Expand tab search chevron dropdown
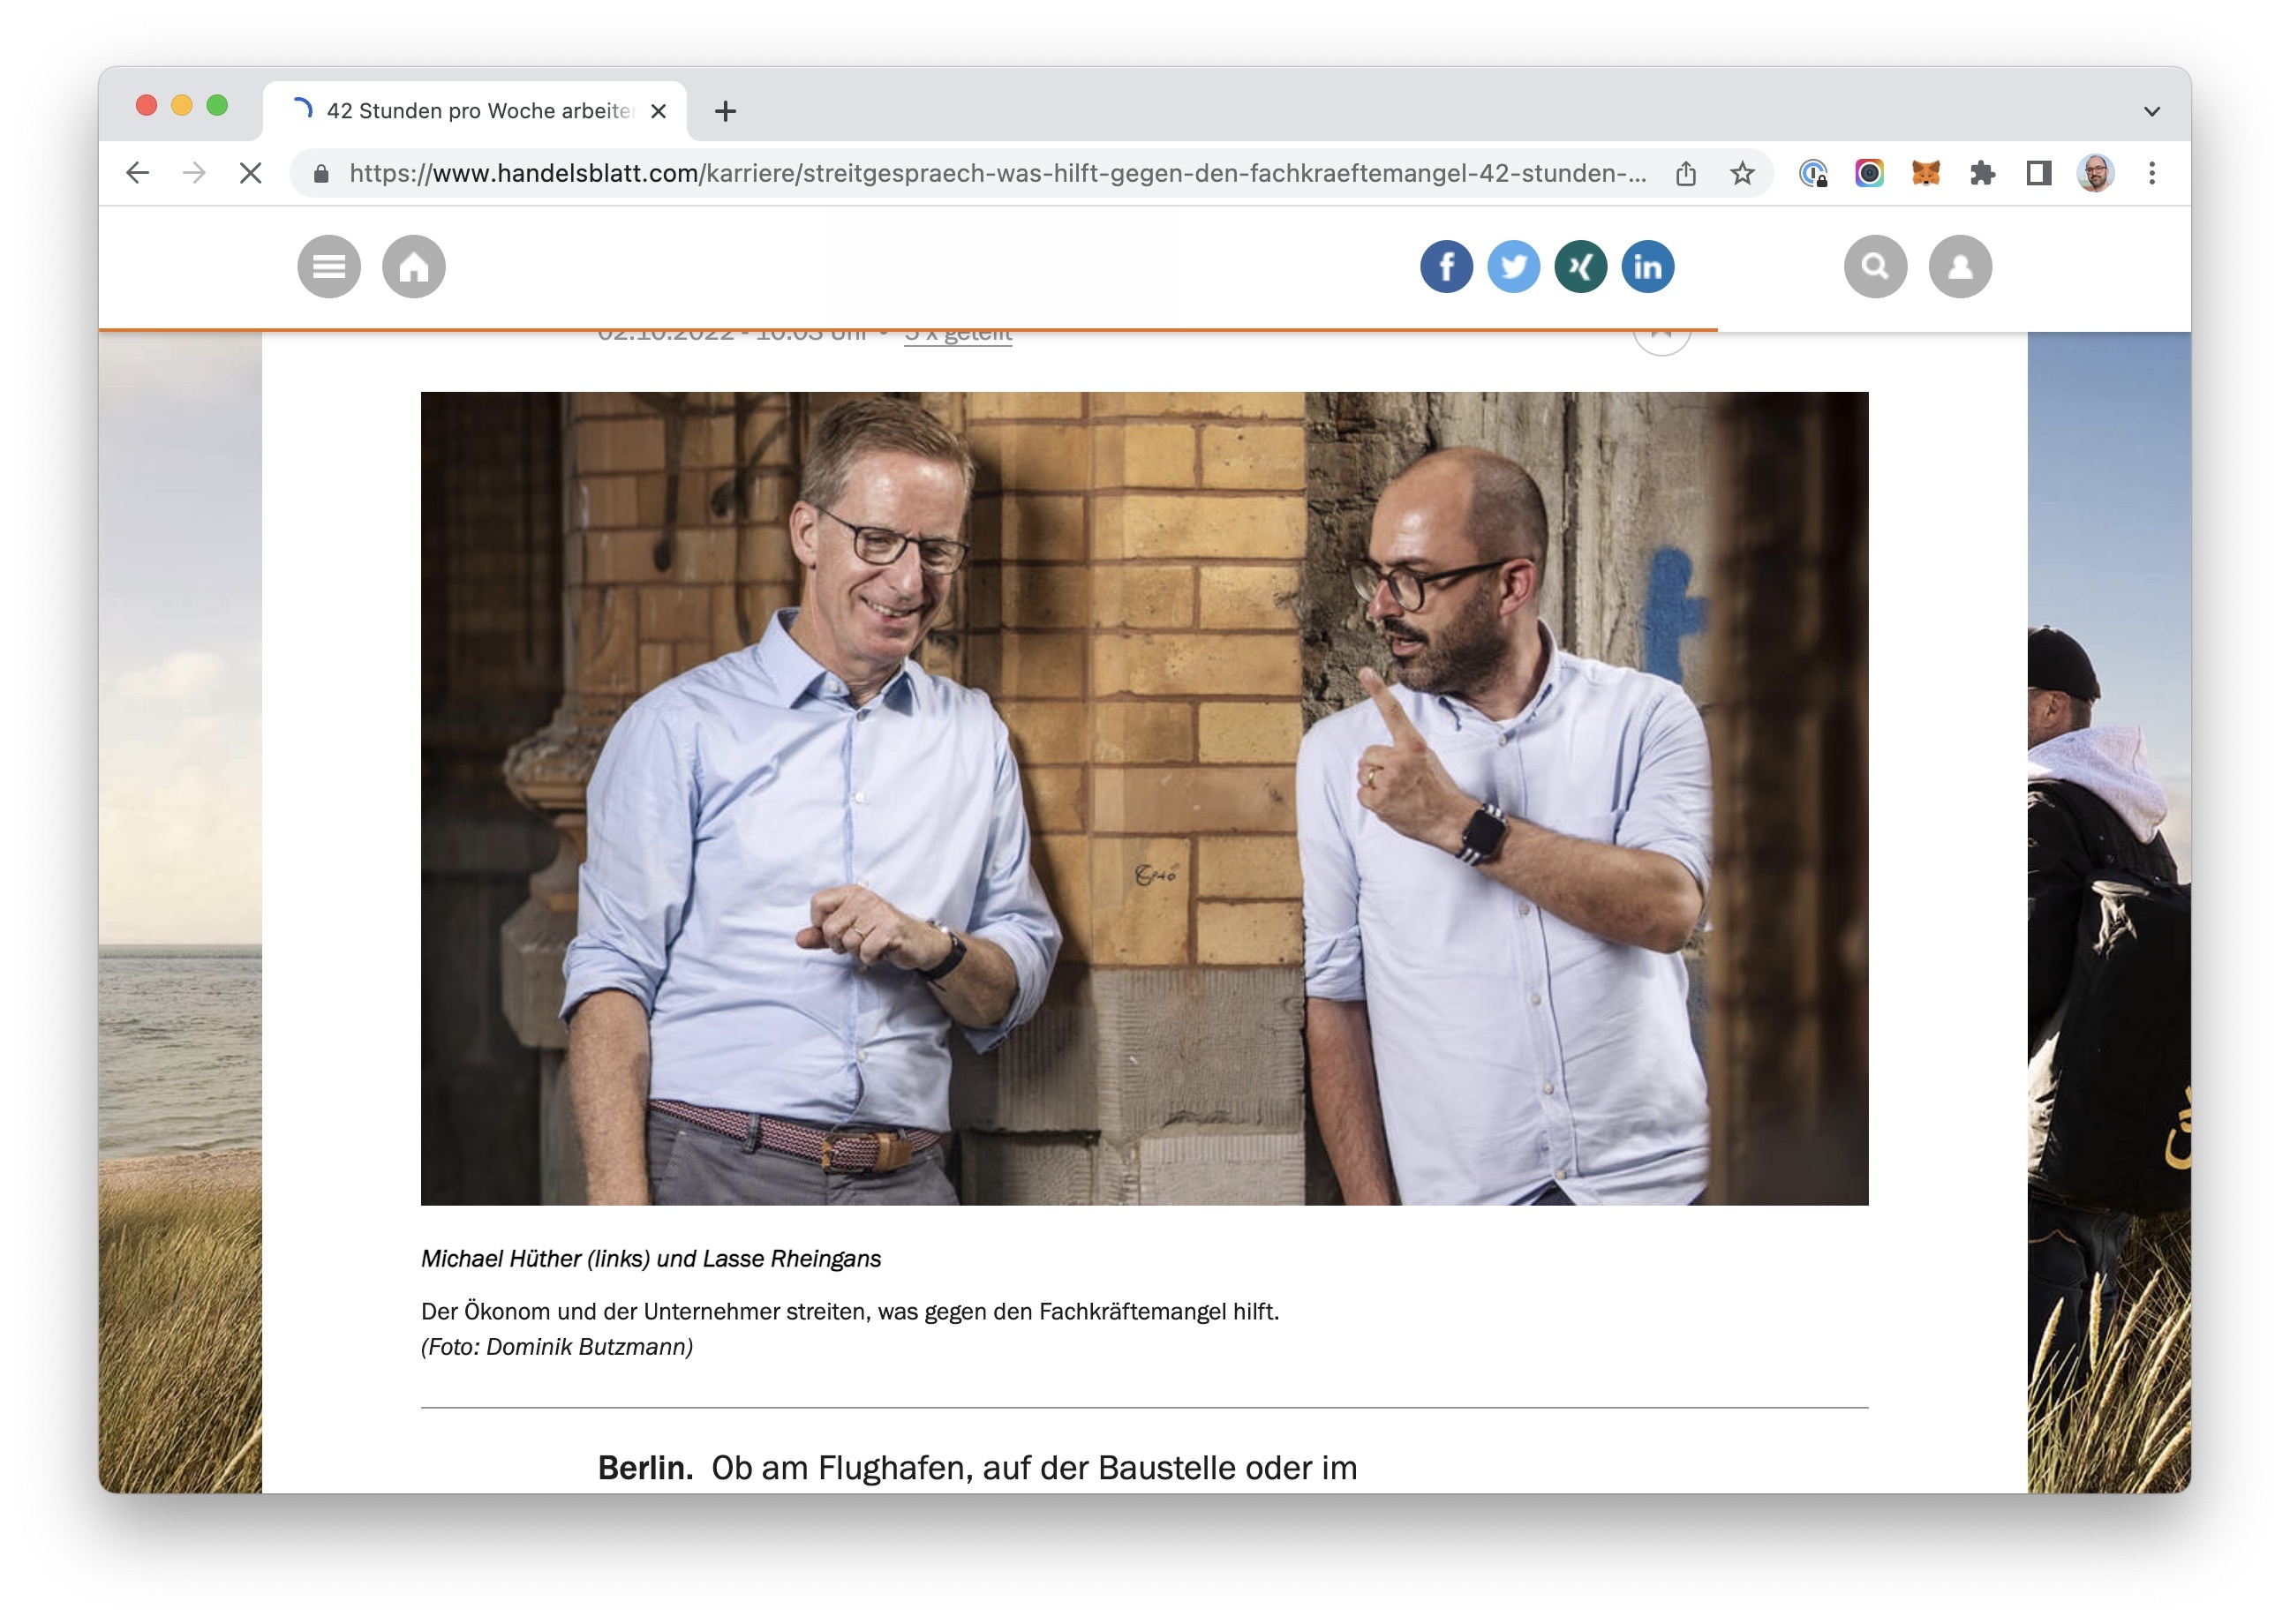The image size is (2290, 1624). point(2151,111)
